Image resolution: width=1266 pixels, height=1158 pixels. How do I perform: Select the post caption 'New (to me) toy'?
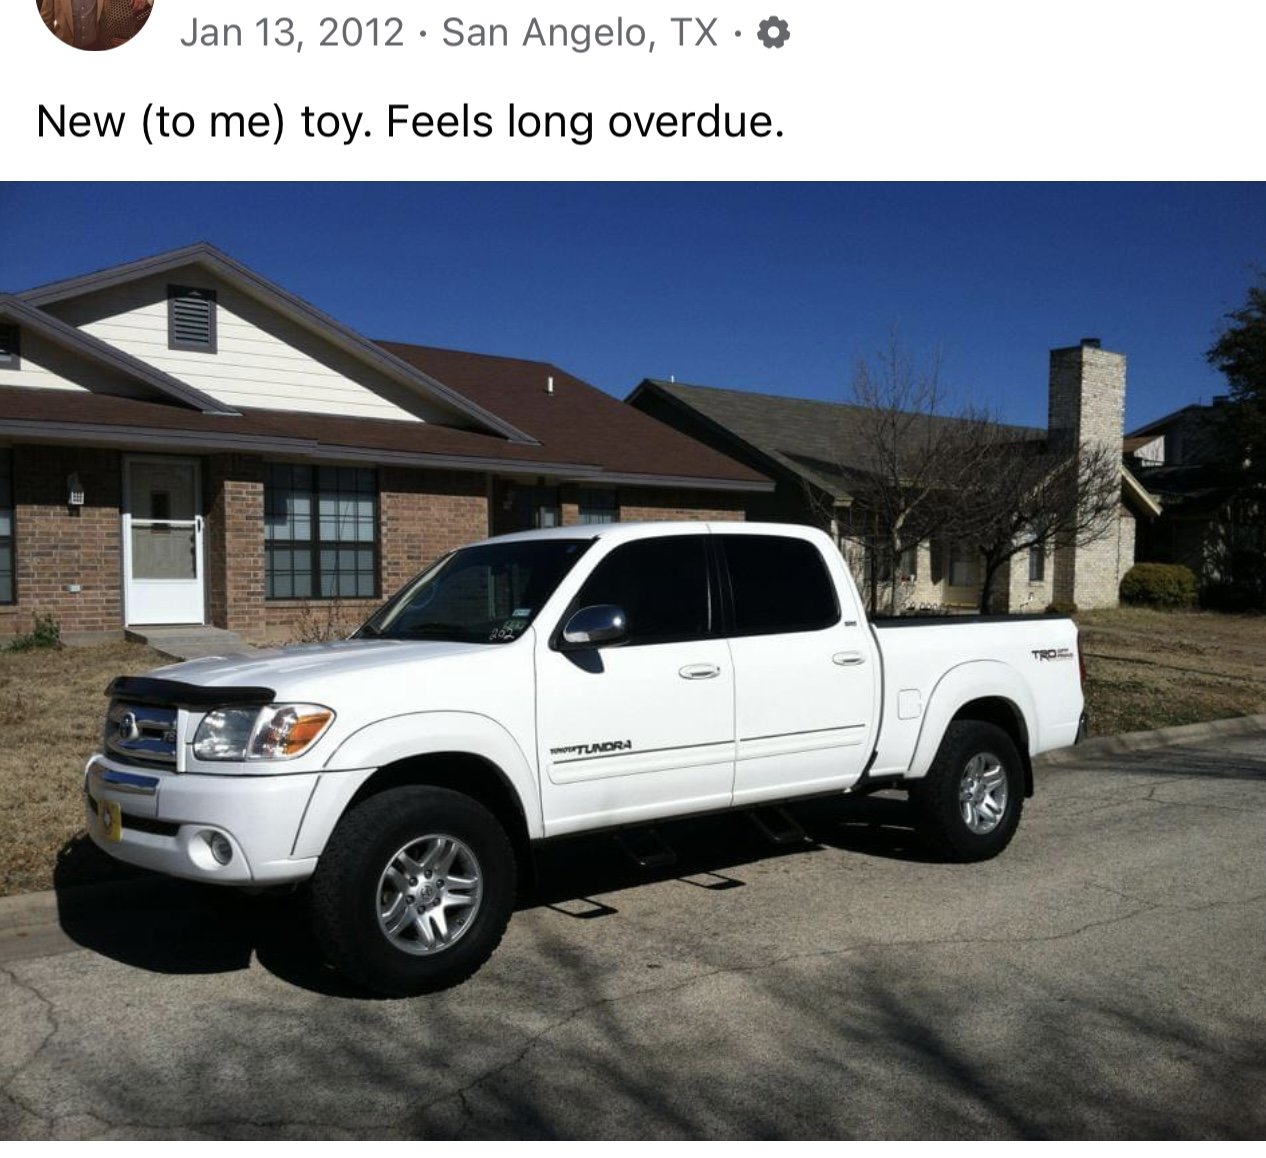click(x=203, y=122)
